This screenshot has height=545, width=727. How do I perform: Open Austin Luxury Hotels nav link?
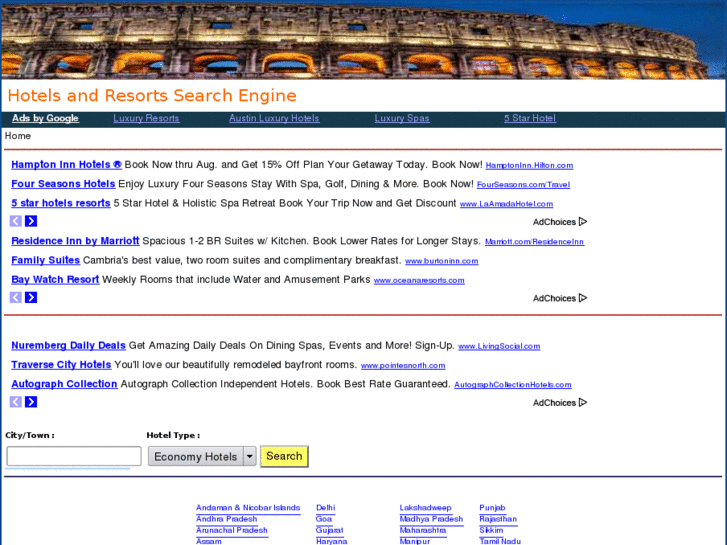click(274, 118)
